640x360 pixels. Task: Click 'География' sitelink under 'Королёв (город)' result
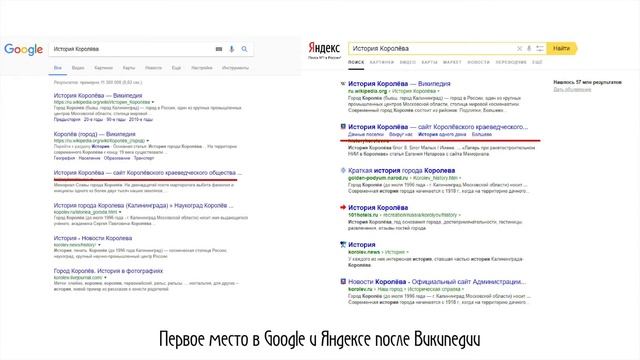pos(64,158)
